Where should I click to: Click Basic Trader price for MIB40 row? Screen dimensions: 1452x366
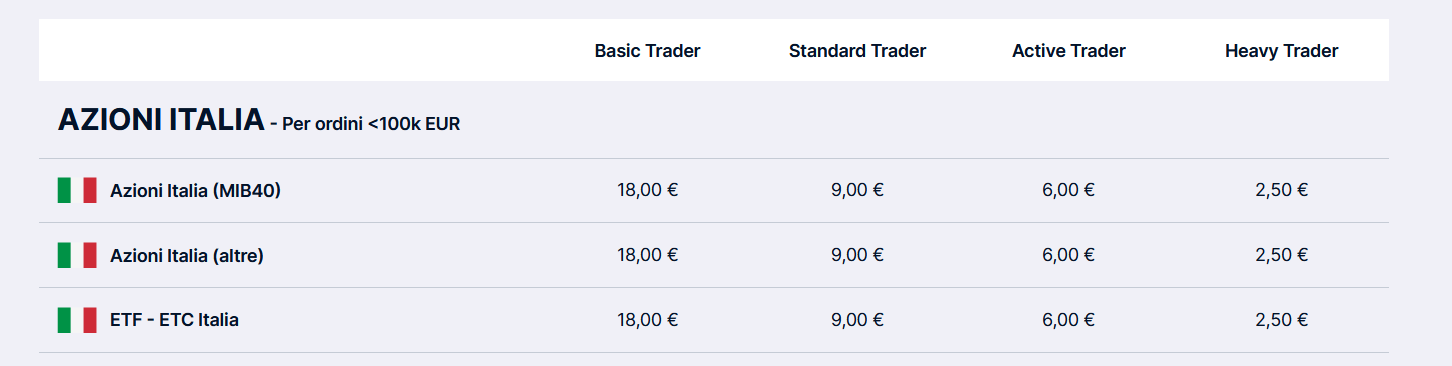point(647,190)
